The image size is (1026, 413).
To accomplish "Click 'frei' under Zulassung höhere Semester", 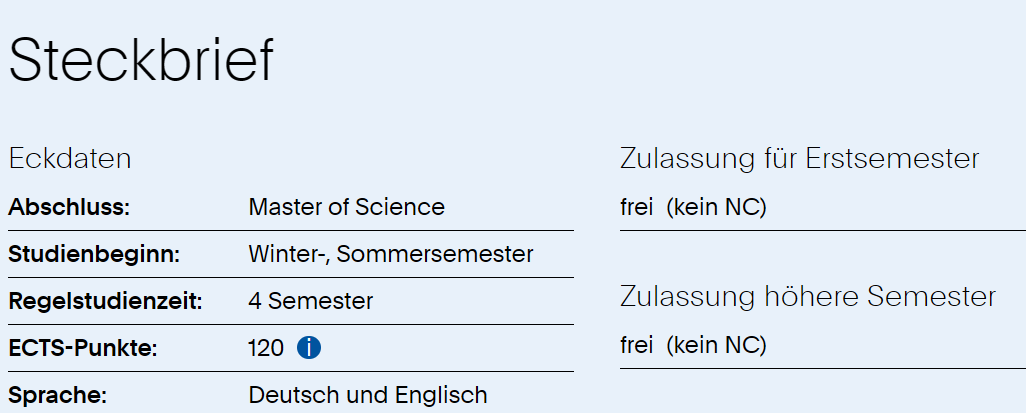I will click(x=636, y=345).
